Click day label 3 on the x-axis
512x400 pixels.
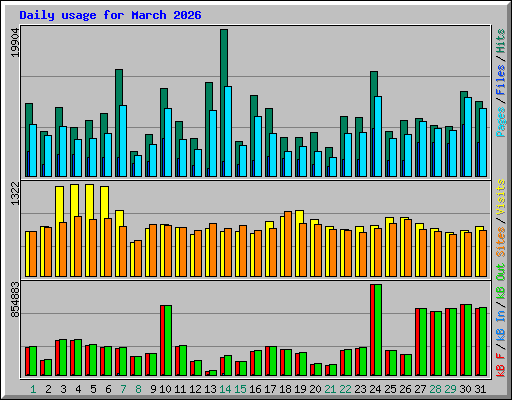click(63, 389)
